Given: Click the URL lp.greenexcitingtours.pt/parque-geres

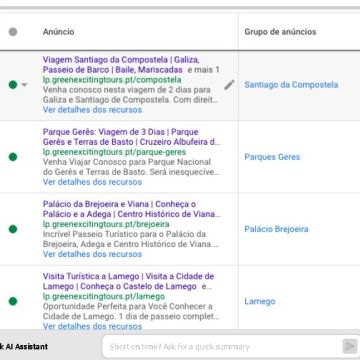Looking at the screenshot, I should (114, 152).
